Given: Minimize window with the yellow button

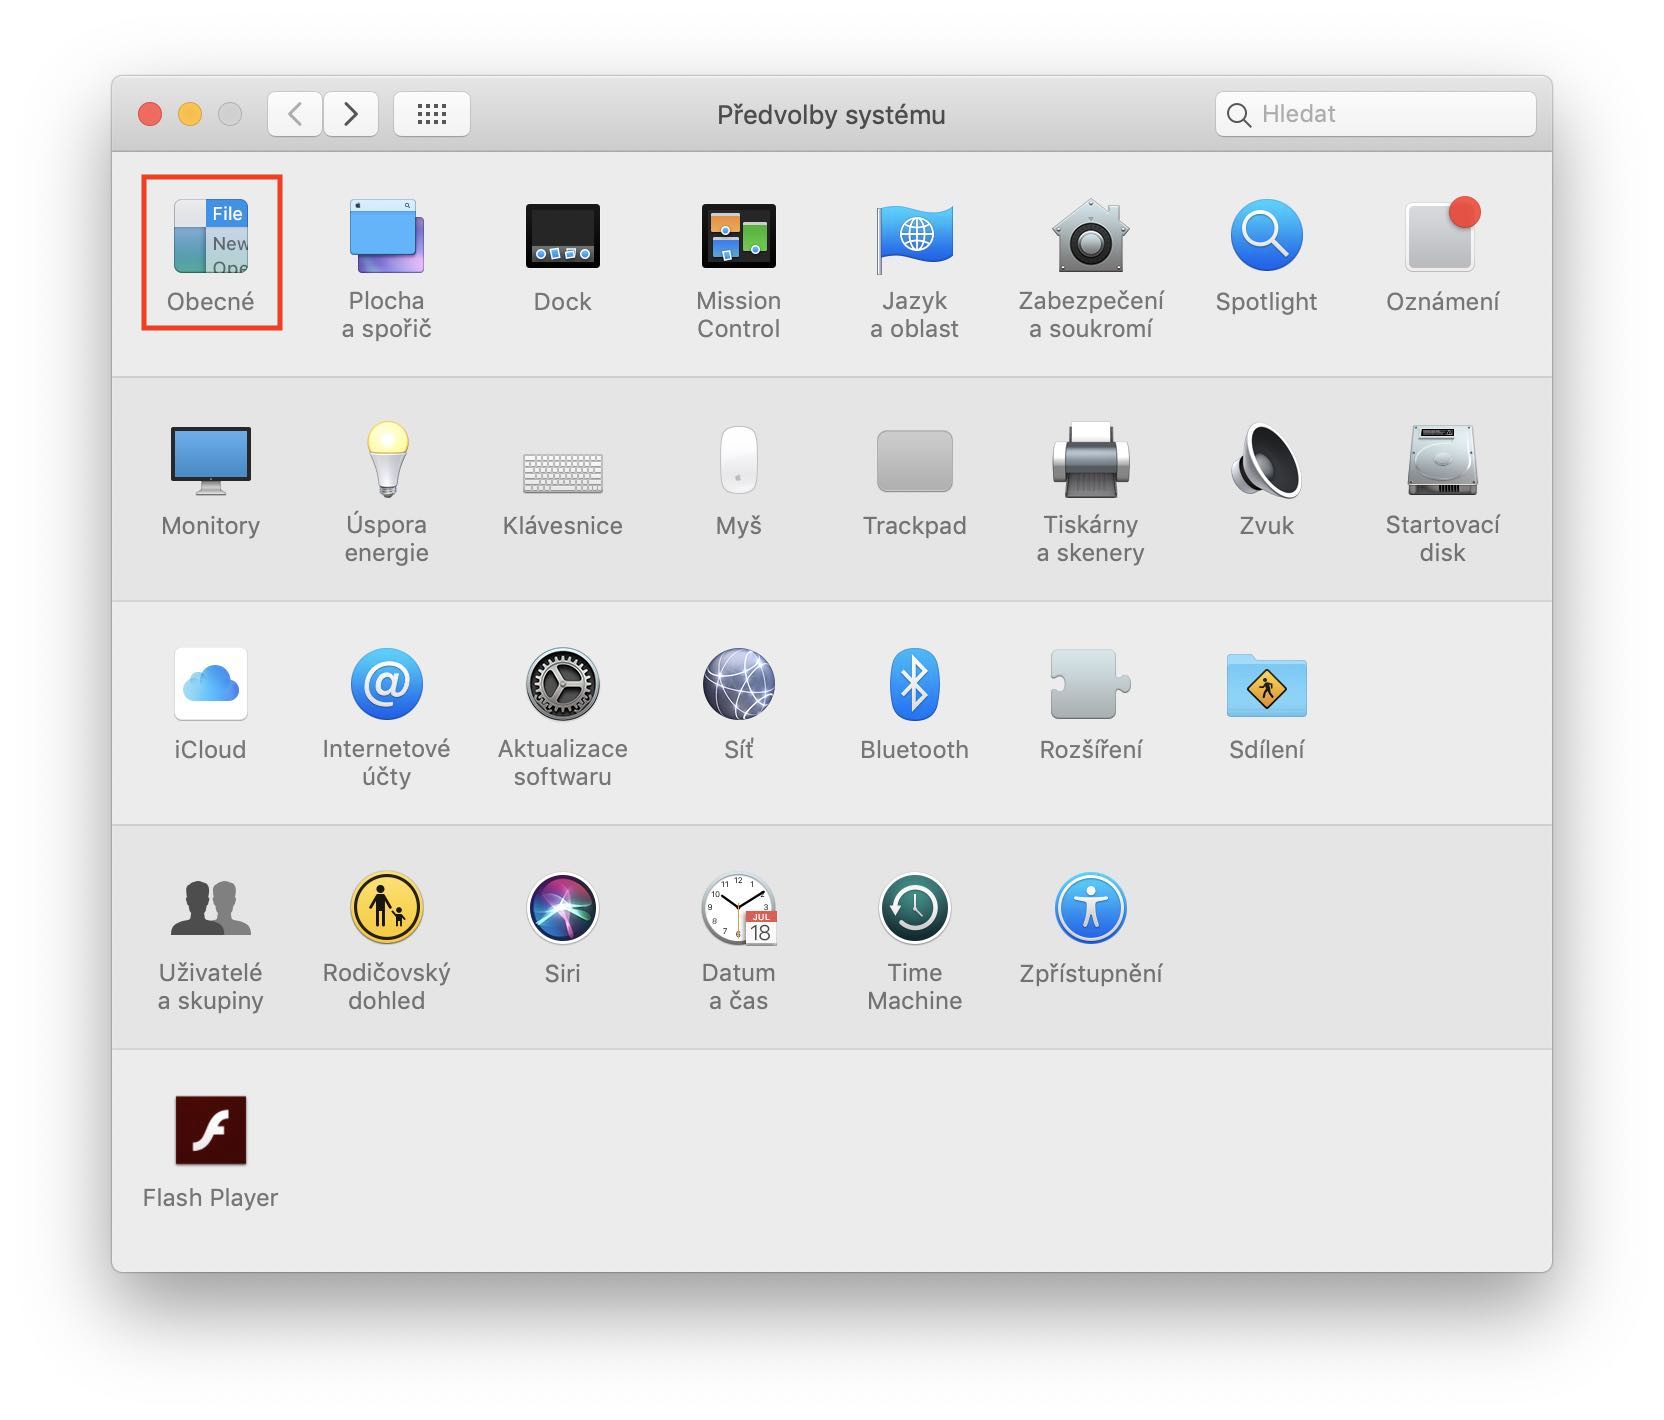Looking at the screenshot, I should pos(190,114).
